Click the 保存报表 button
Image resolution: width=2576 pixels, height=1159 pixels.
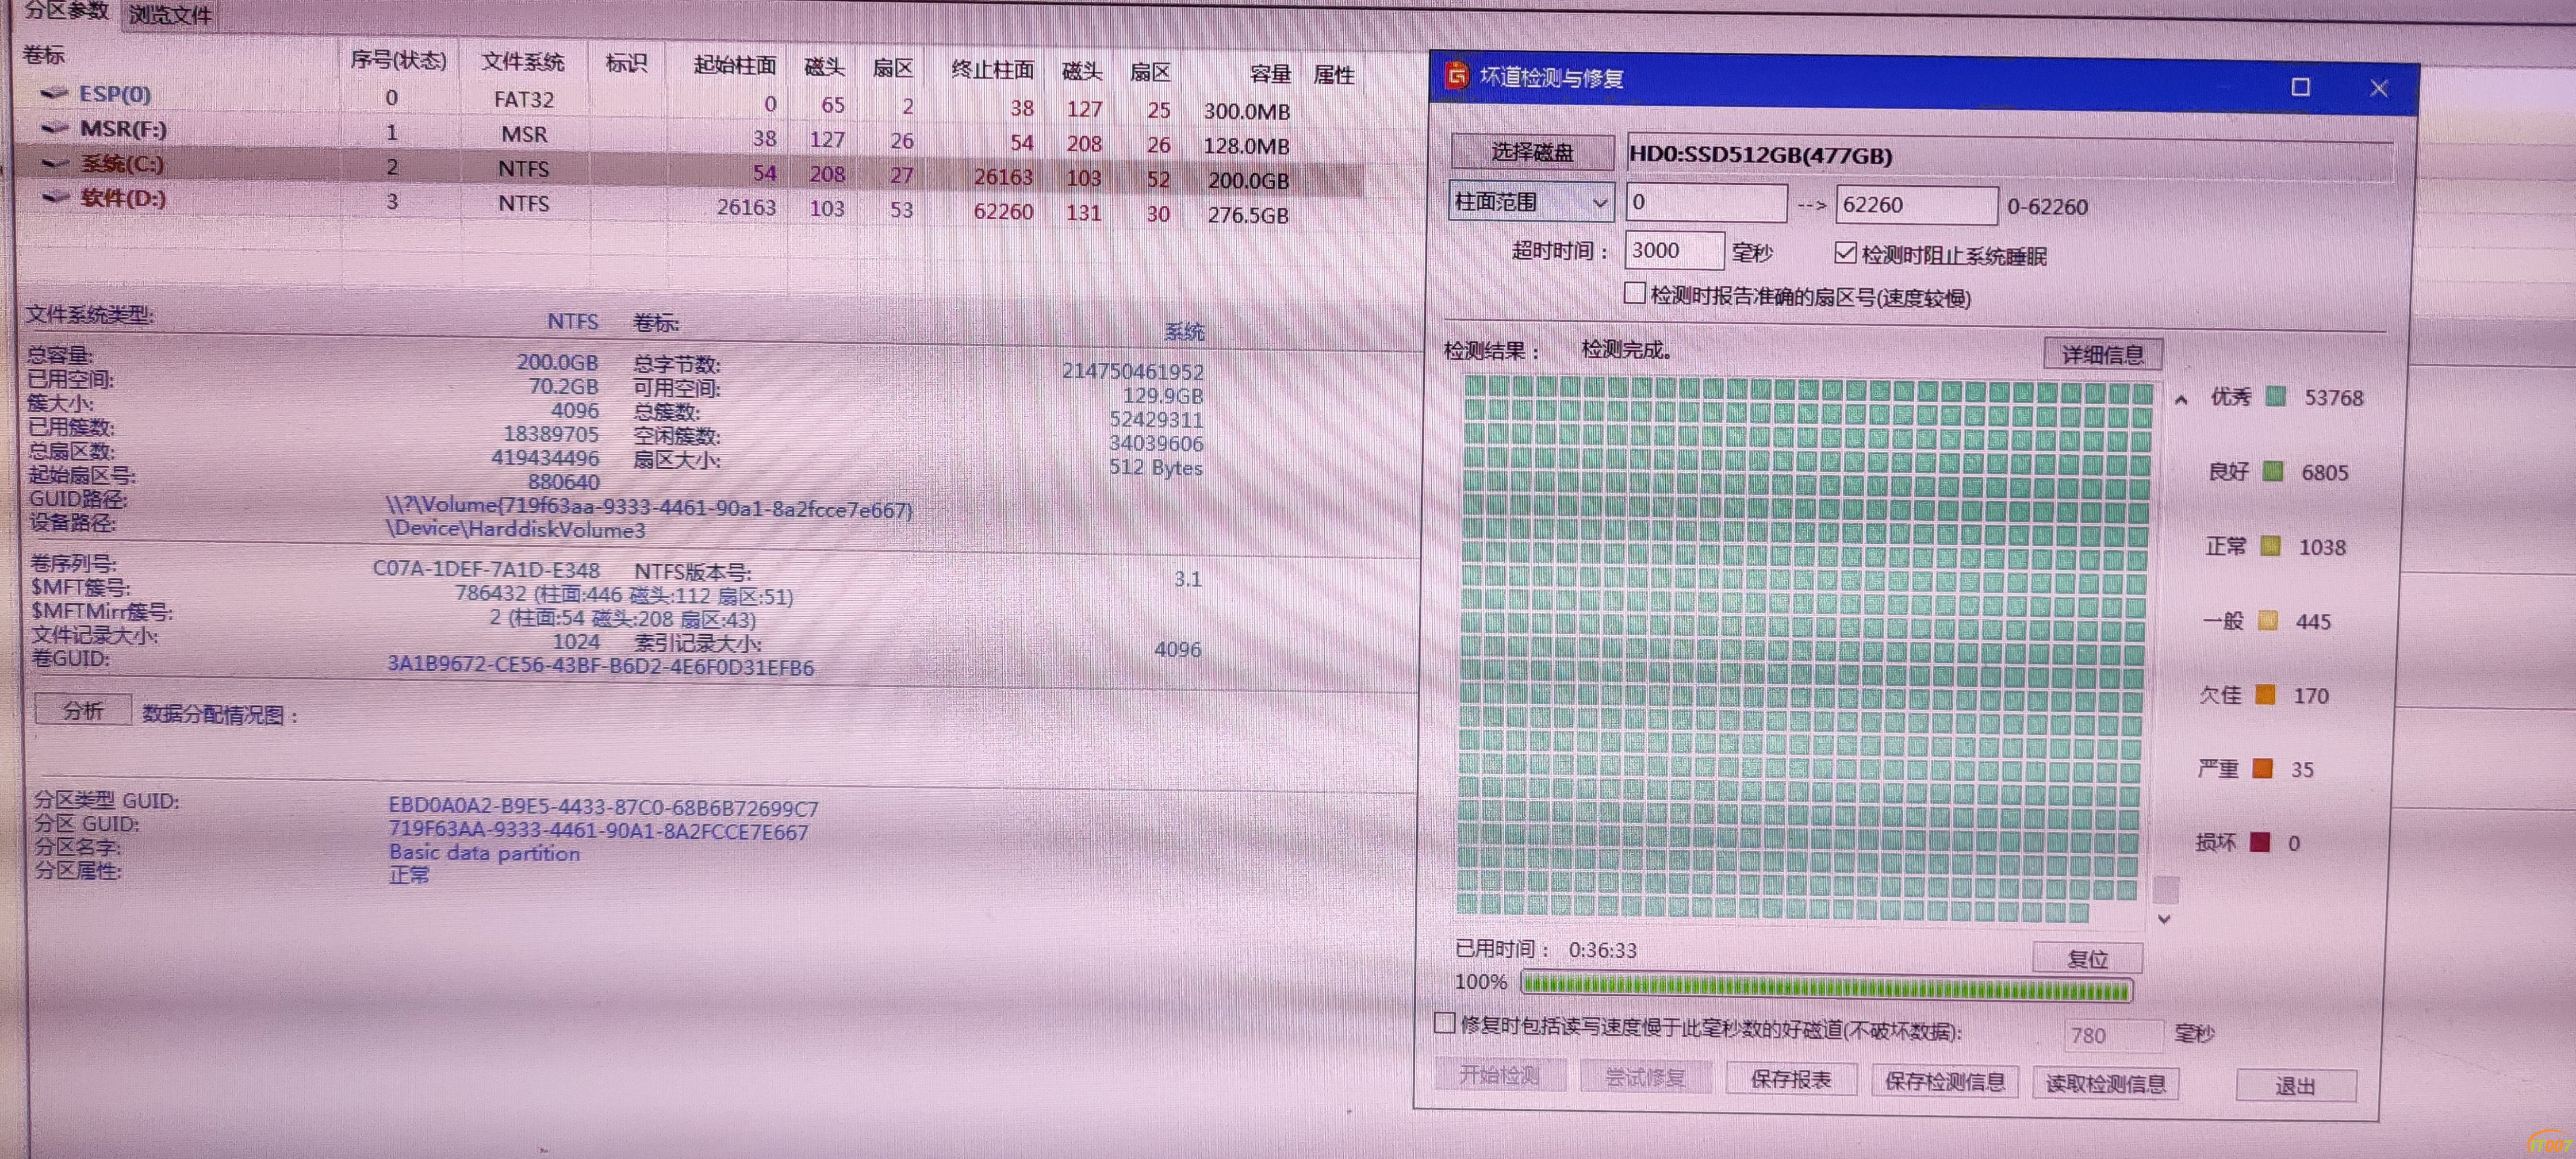tap(1790, 1079)
